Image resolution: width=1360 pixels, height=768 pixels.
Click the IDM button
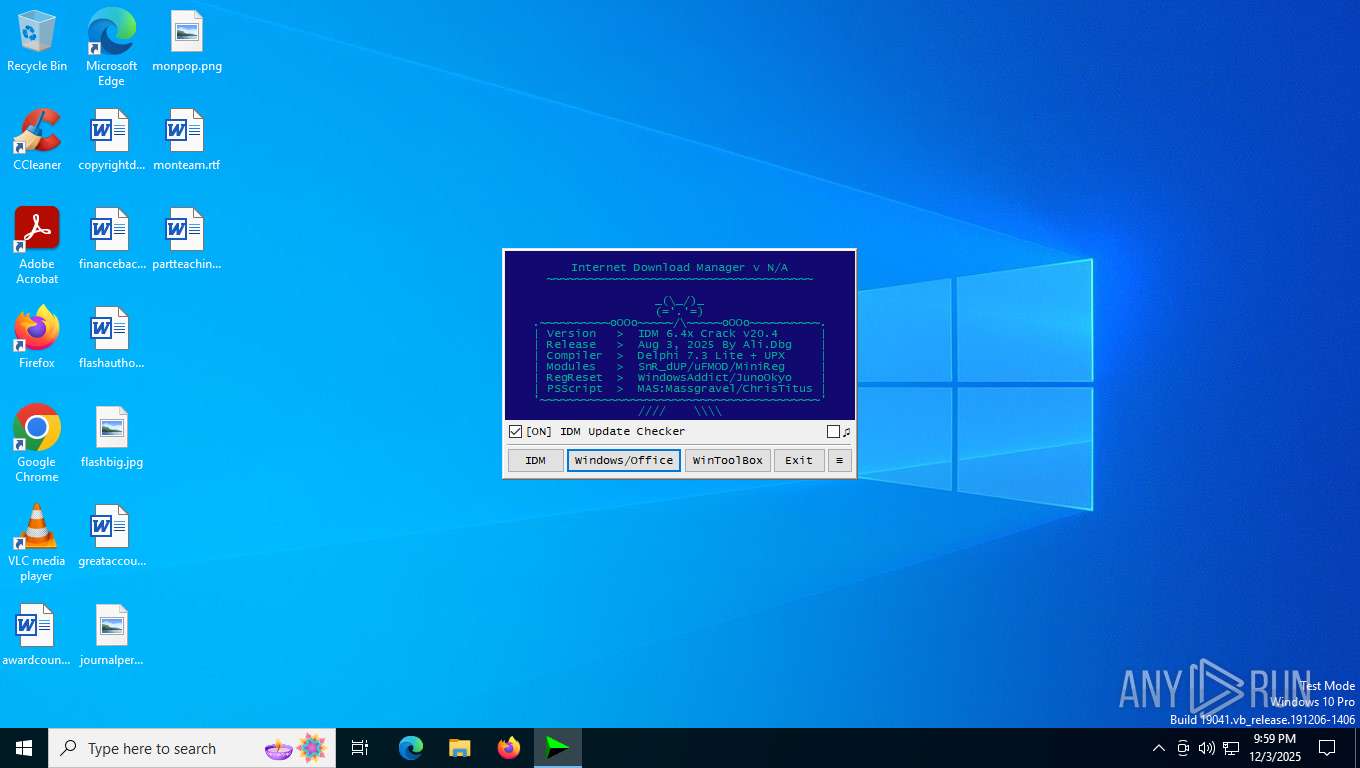coord(536,461)
